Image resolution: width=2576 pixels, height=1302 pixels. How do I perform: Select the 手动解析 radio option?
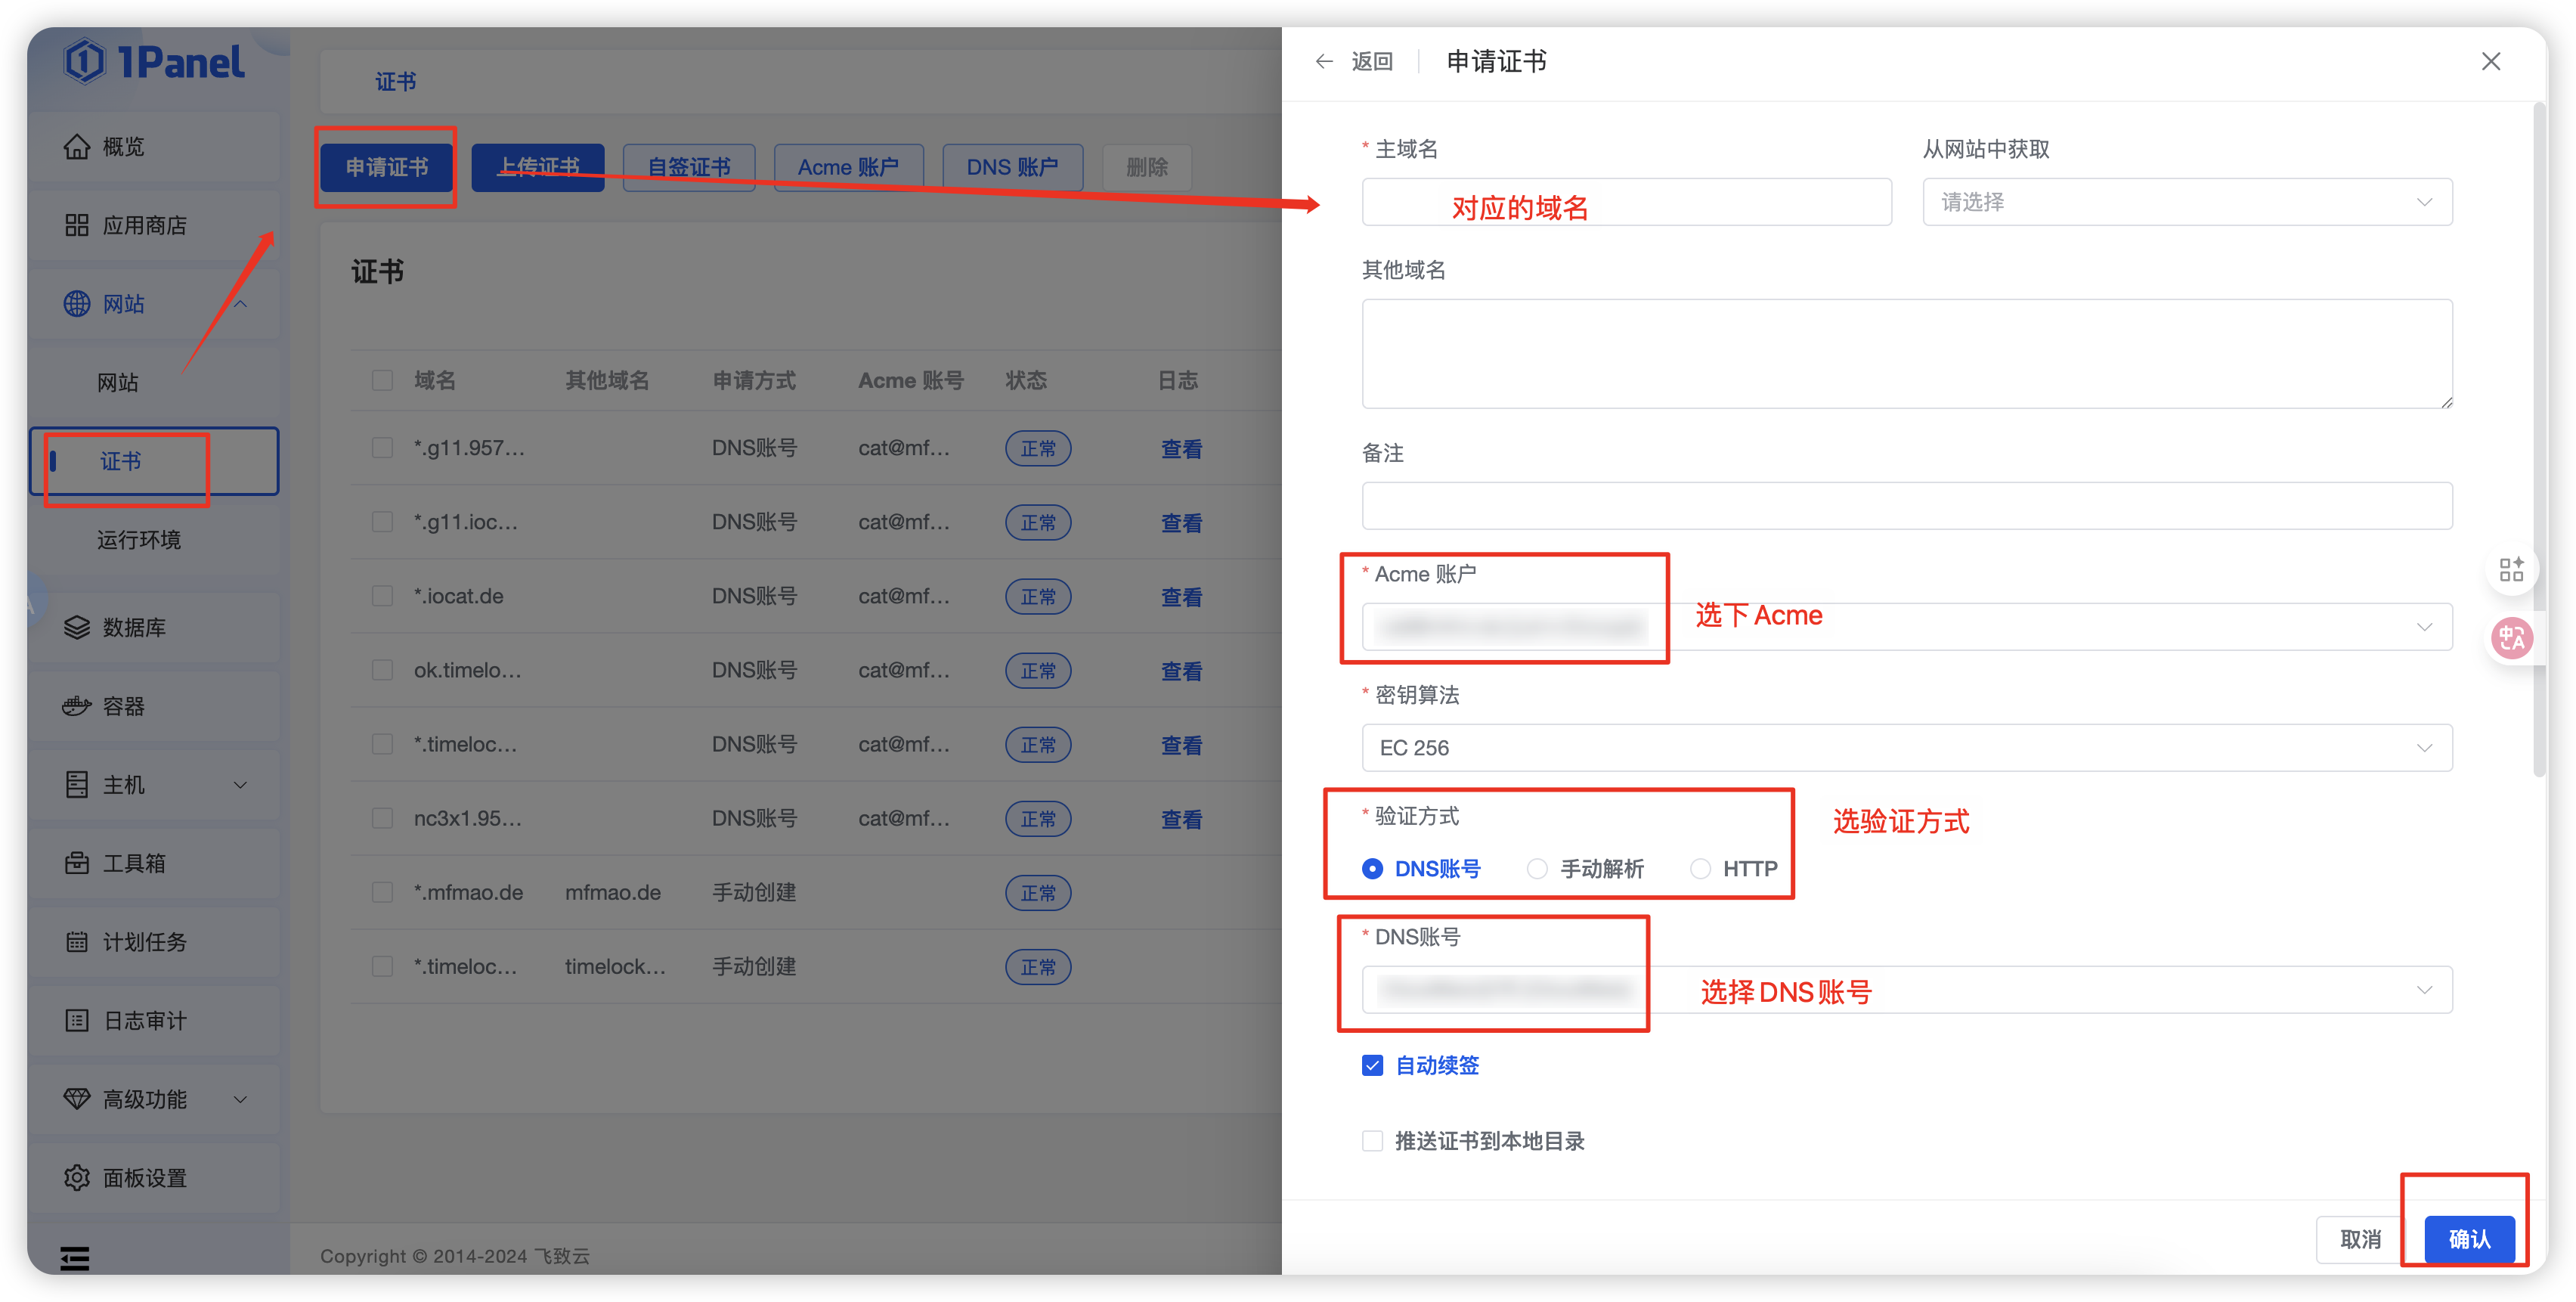pos(1537,869)
